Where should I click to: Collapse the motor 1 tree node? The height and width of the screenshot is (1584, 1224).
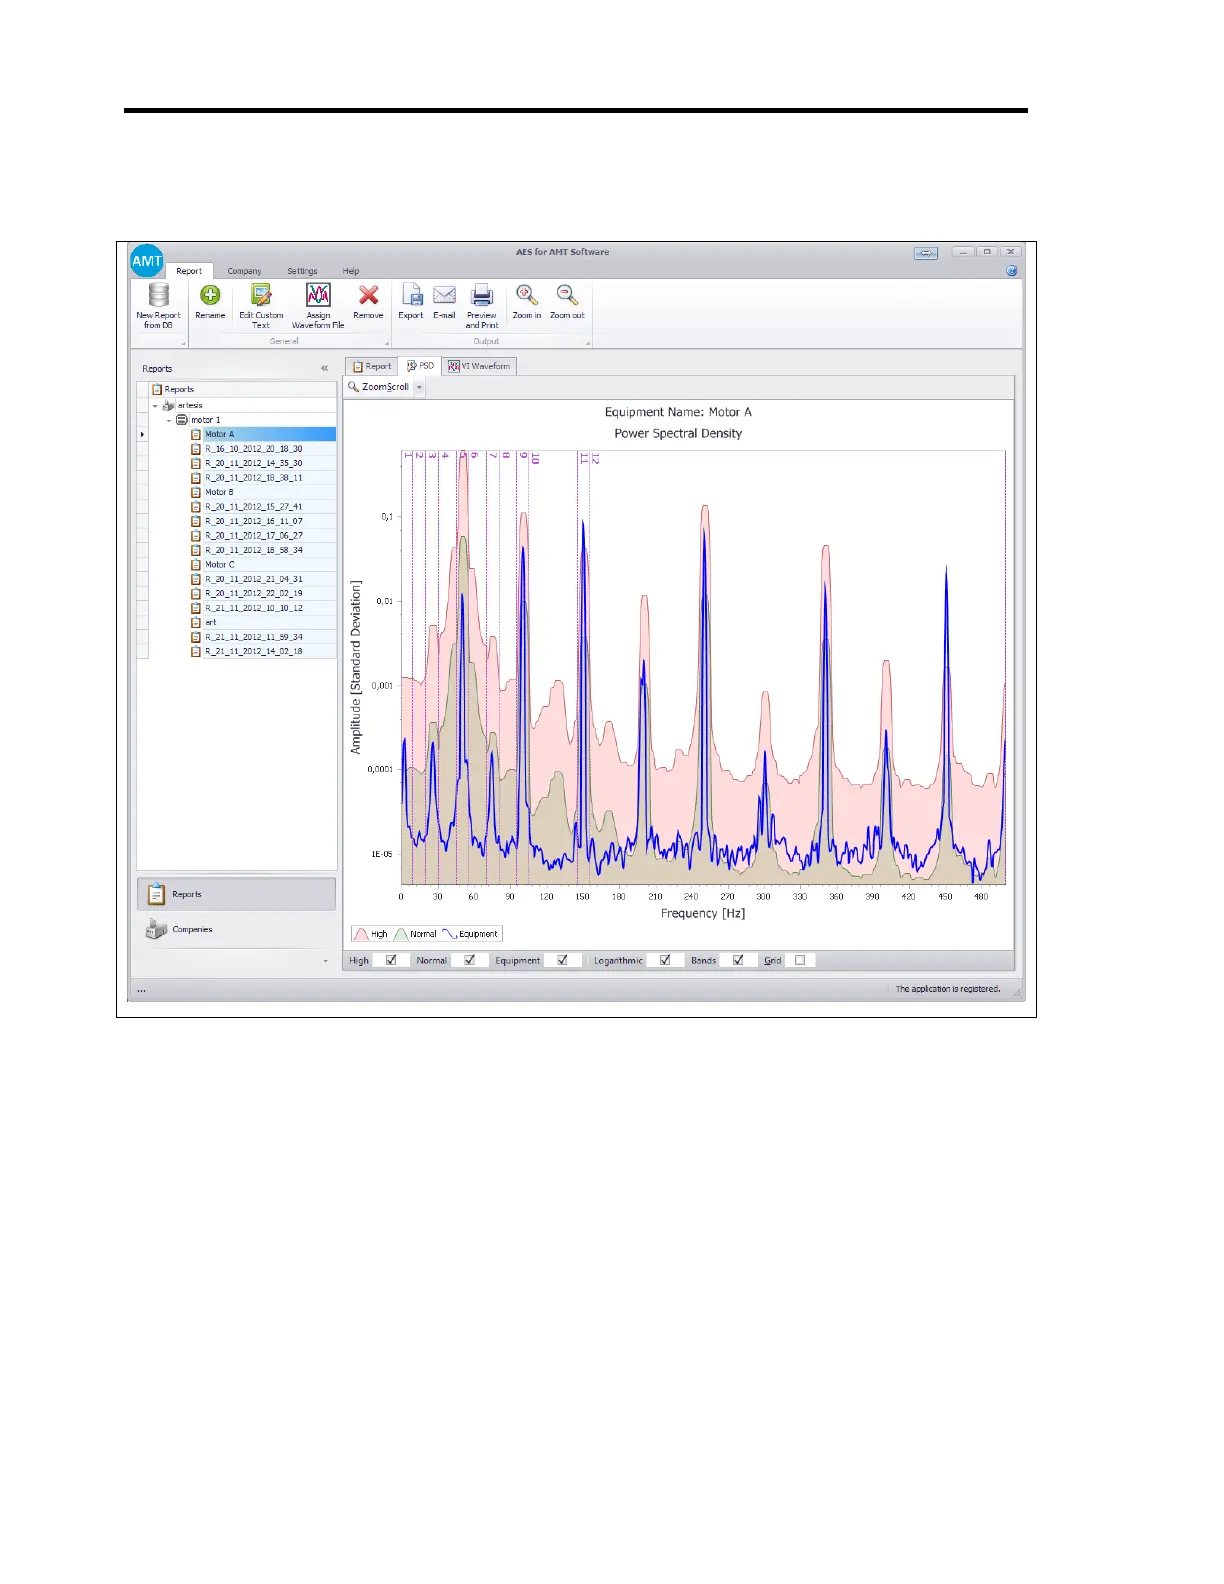[x=169, y=420]
